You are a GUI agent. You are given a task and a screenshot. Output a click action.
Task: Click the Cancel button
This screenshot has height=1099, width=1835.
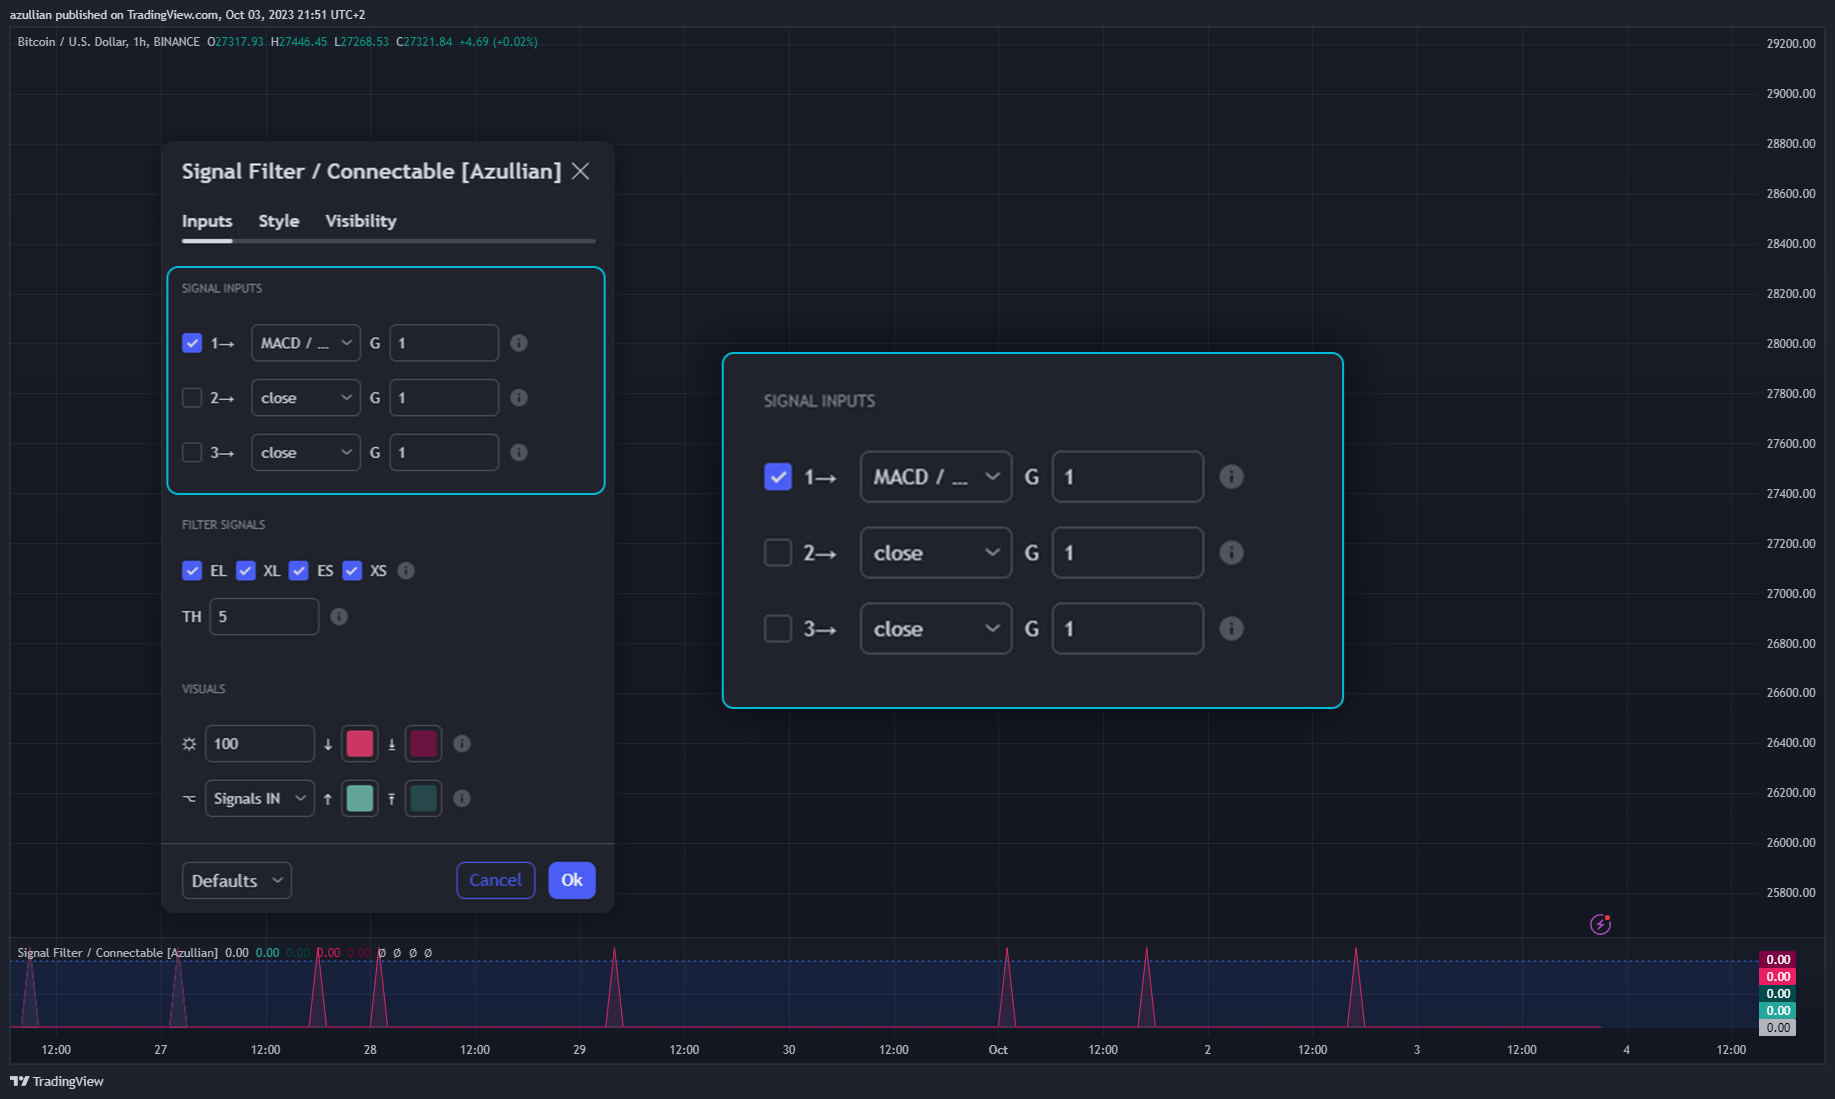point(496,880)
